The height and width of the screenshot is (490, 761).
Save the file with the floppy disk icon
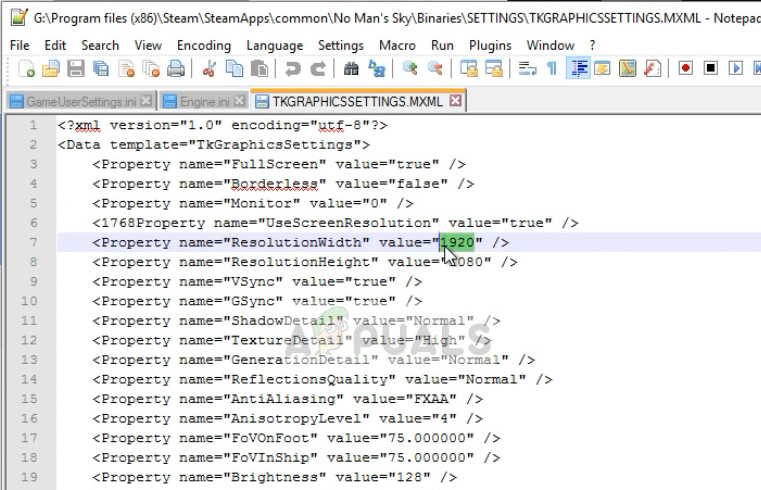[76, 69]
